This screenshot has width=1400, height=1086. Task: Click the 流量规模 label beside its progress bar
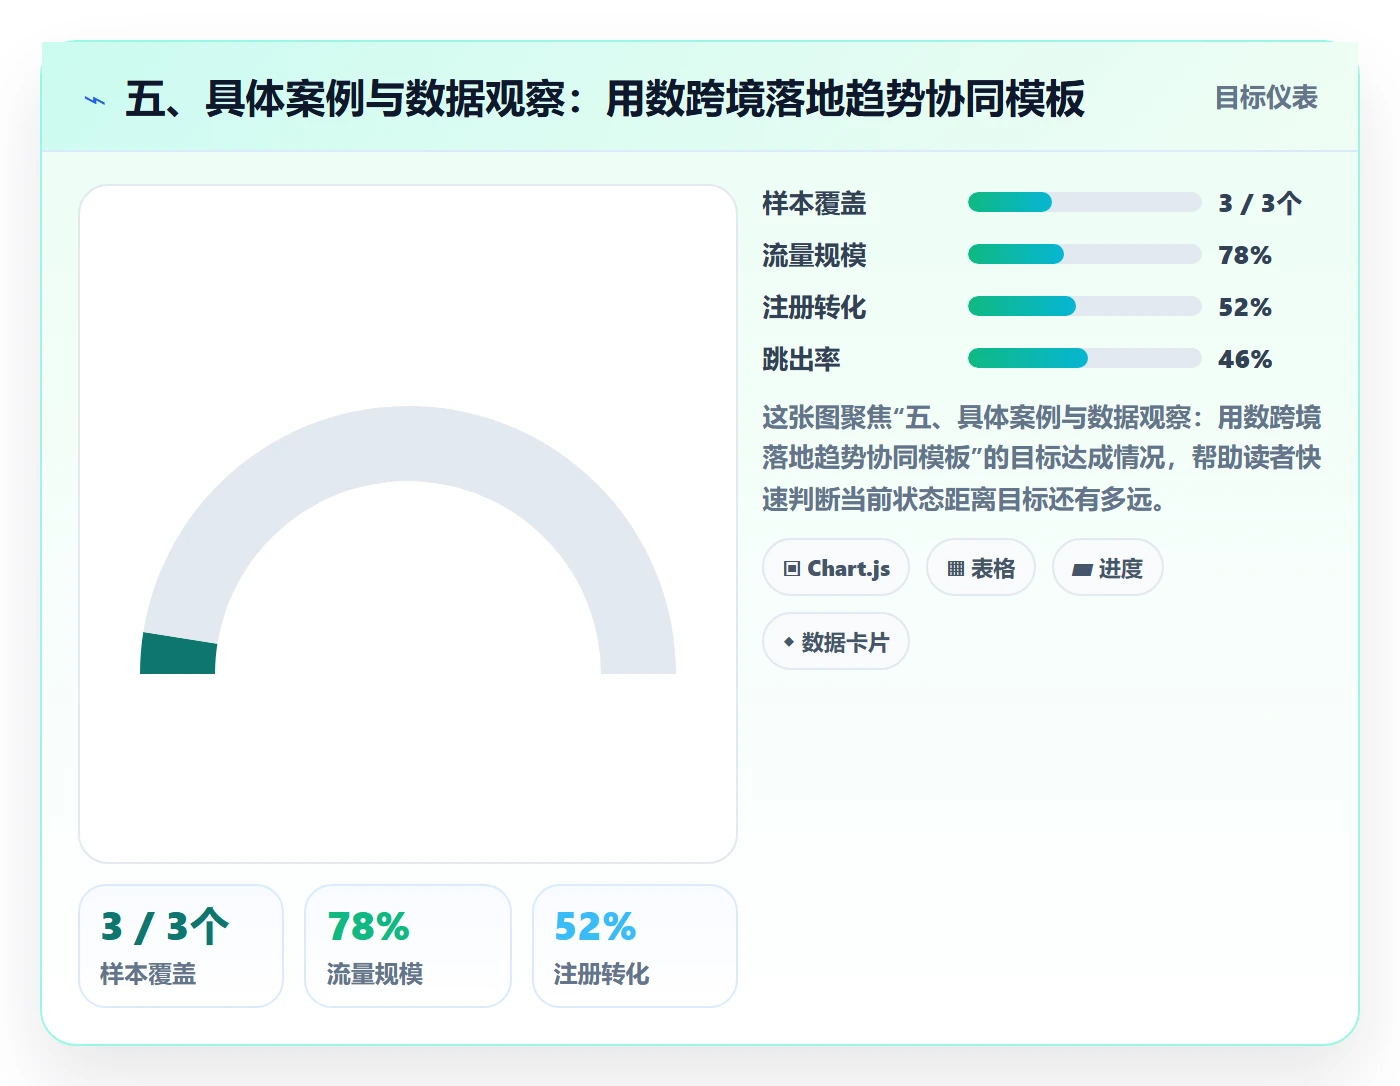pyautogui.click(x=814, y=255)
